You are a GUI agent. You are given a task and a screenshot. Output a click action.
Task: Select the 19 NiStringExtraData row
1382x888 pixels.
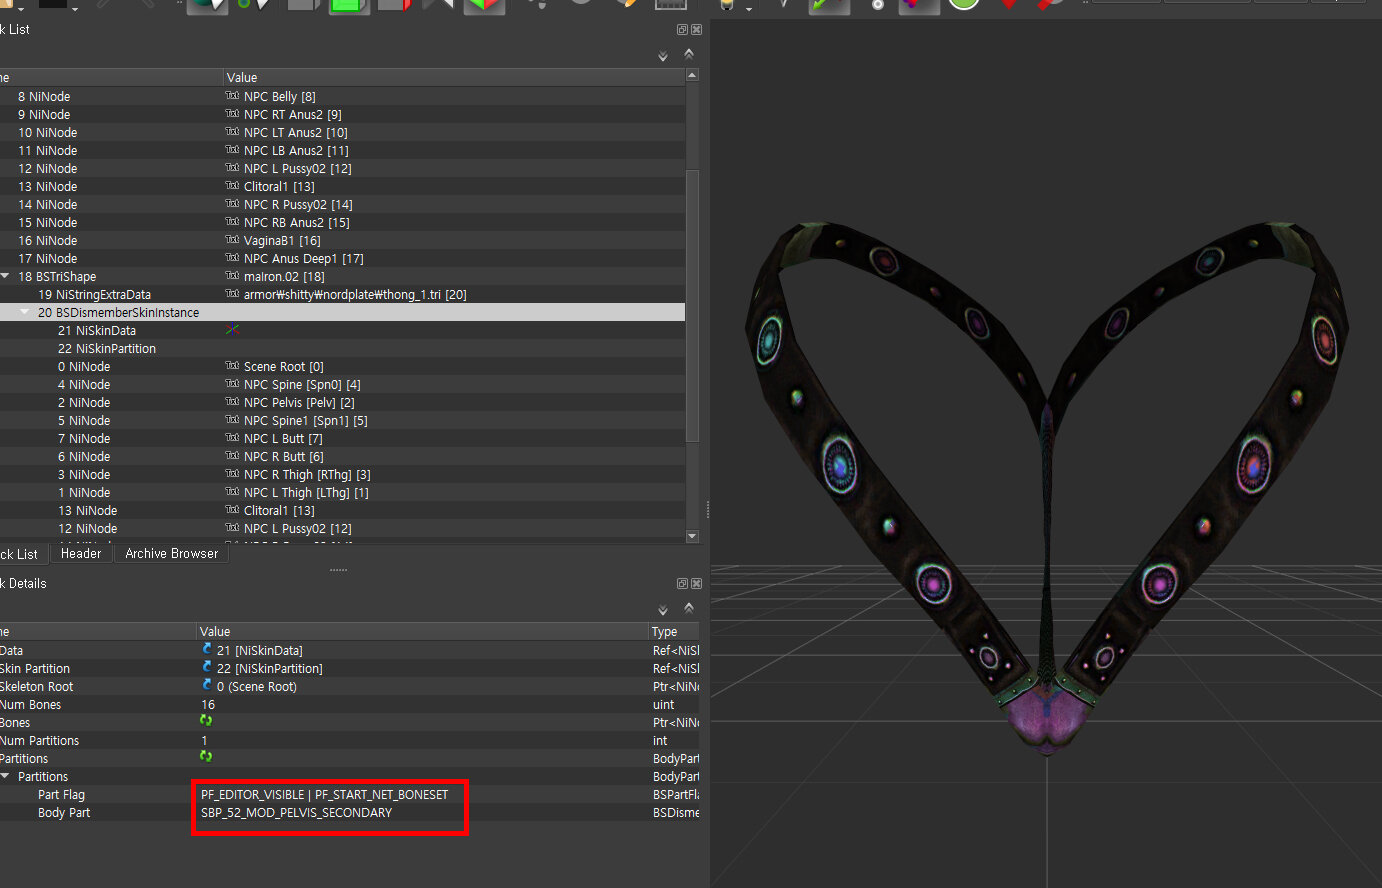click(x=342, y=294)
